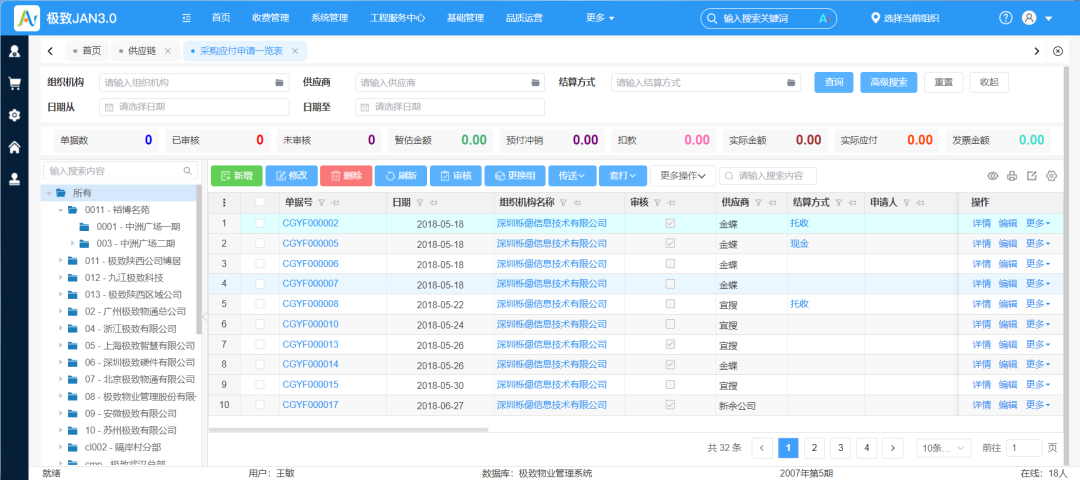
Task: Click the person icon in left sidebar
Action: click(x=14, y=51)
